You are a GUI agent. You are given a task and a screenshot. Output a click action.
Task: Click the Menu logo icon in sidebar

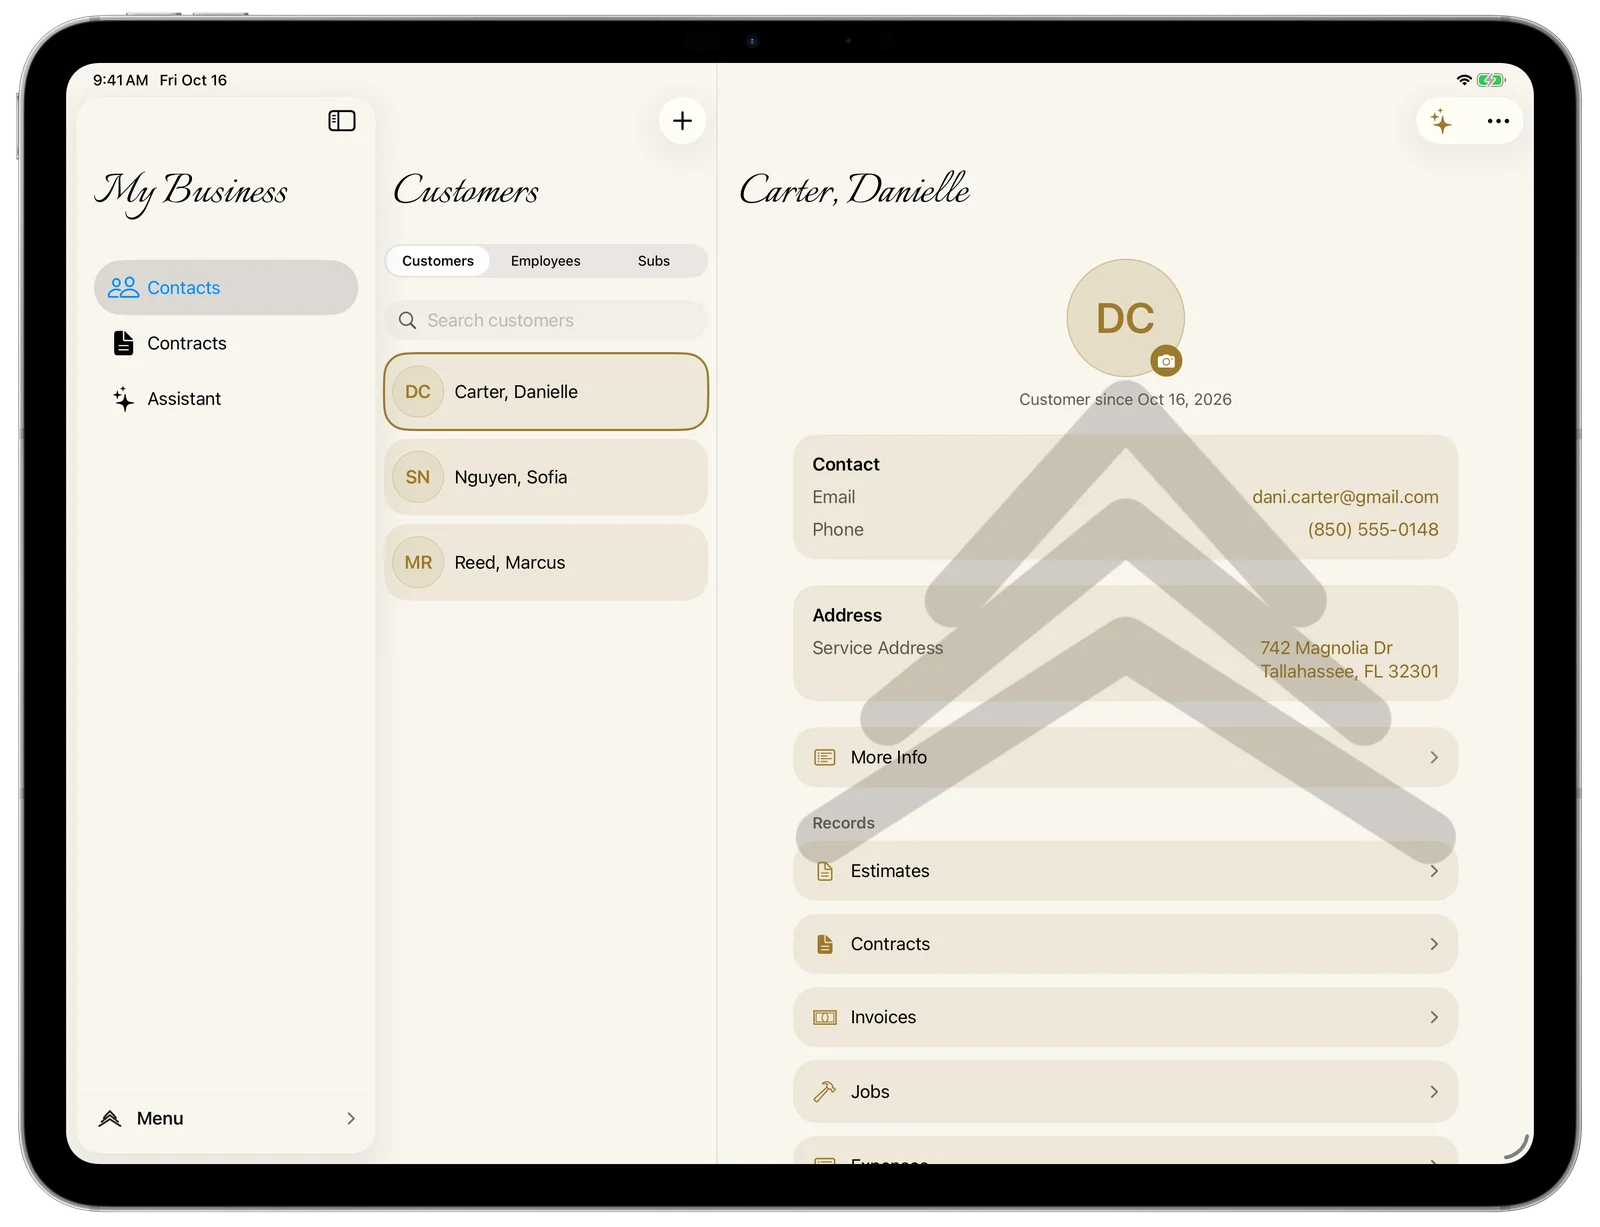(x=110, y=1119)
